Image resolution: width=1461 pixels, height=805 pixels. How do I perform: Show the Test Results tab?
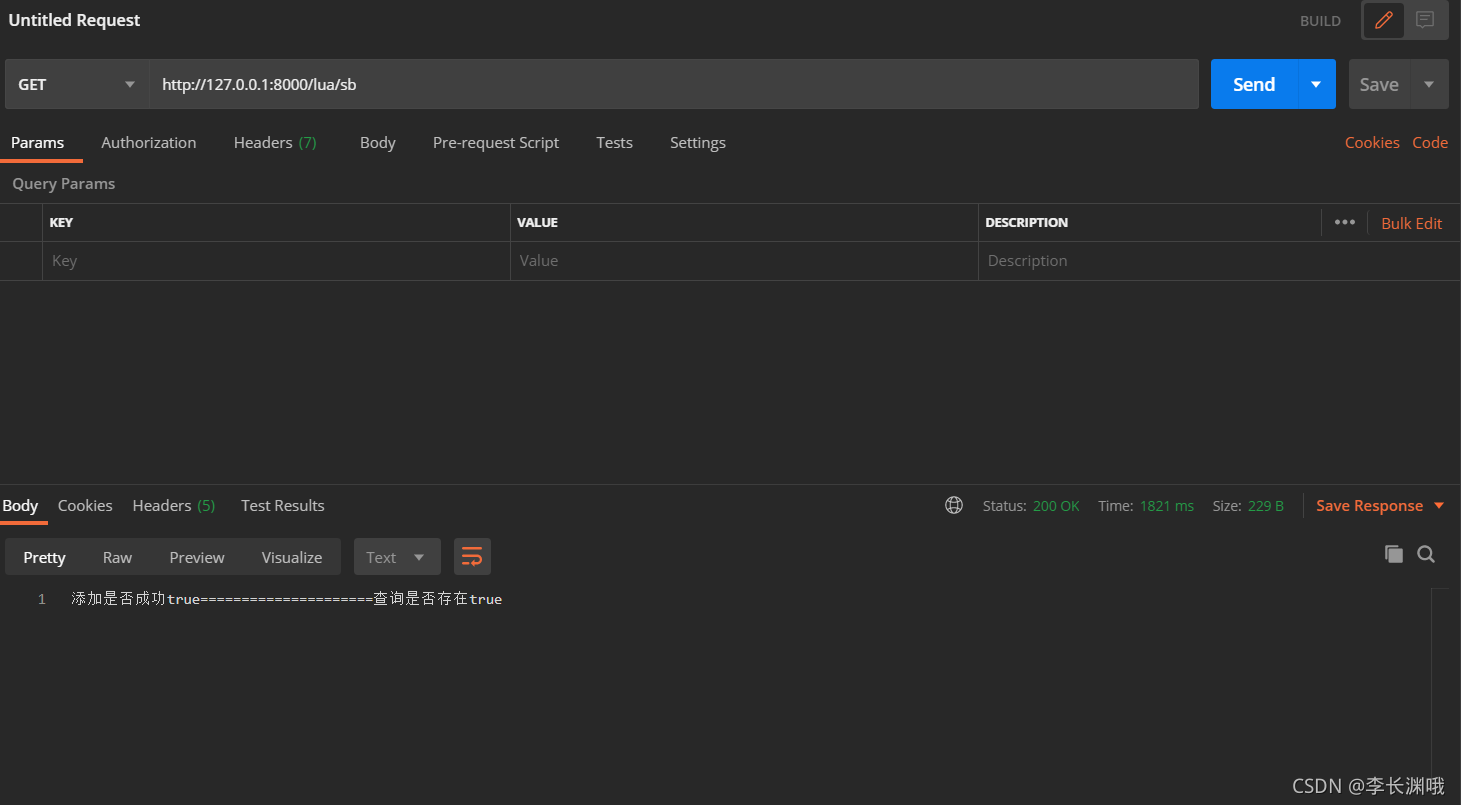point(283,506)
